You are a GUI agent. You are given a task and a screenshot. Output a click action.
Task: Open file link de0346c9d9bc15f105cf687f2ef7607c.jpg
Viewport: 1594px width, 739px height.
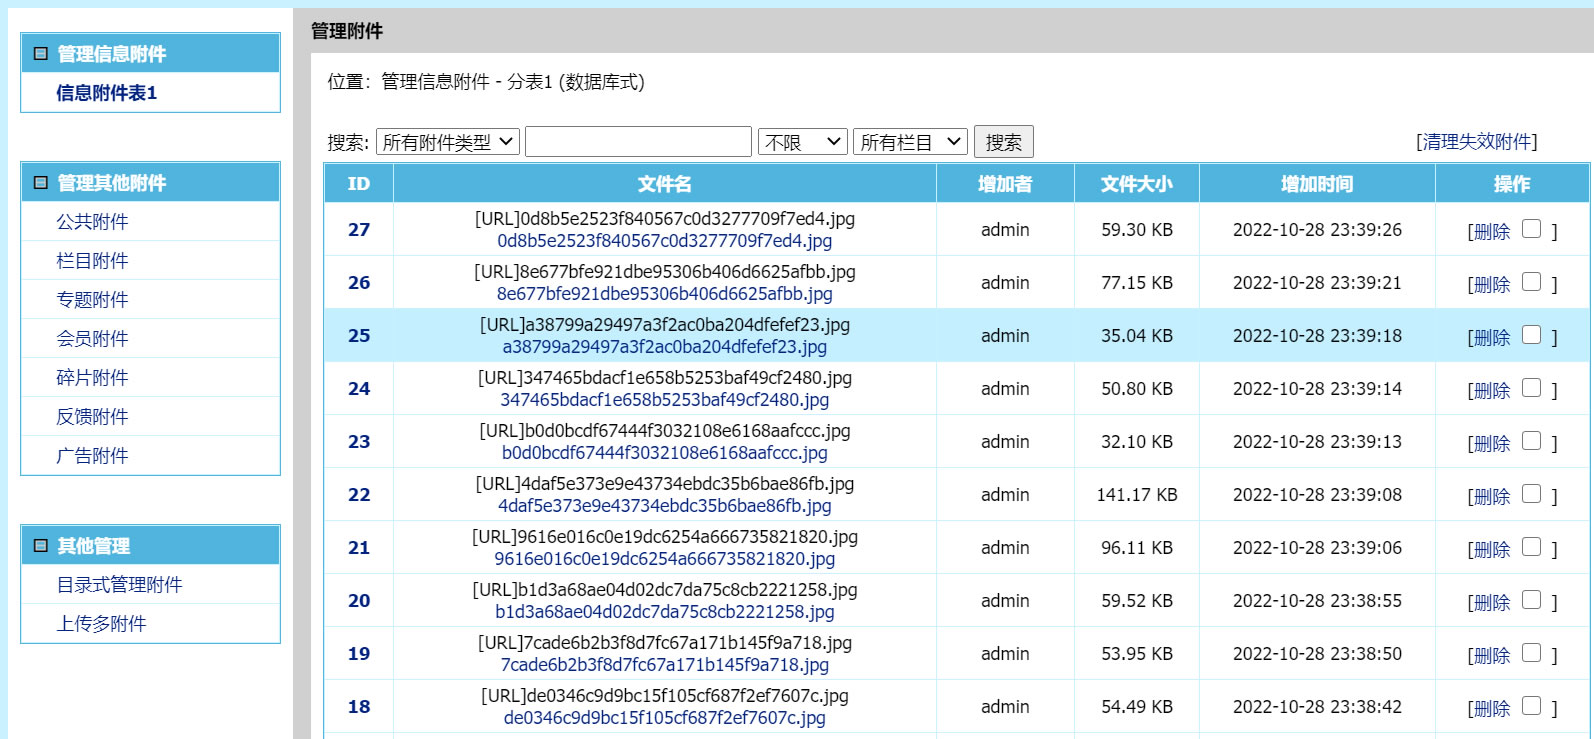click(665, 718)
